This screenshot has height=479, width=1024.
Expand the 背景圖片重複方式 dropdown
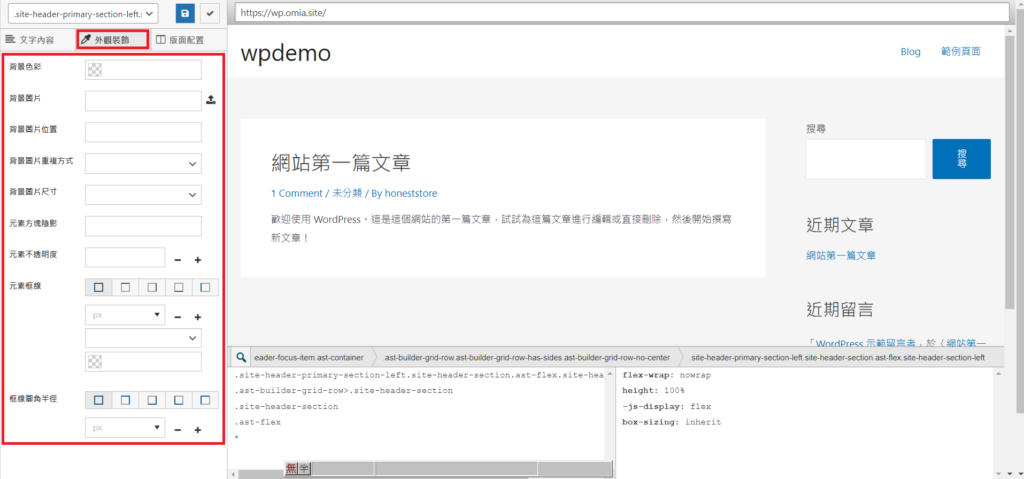143,163
